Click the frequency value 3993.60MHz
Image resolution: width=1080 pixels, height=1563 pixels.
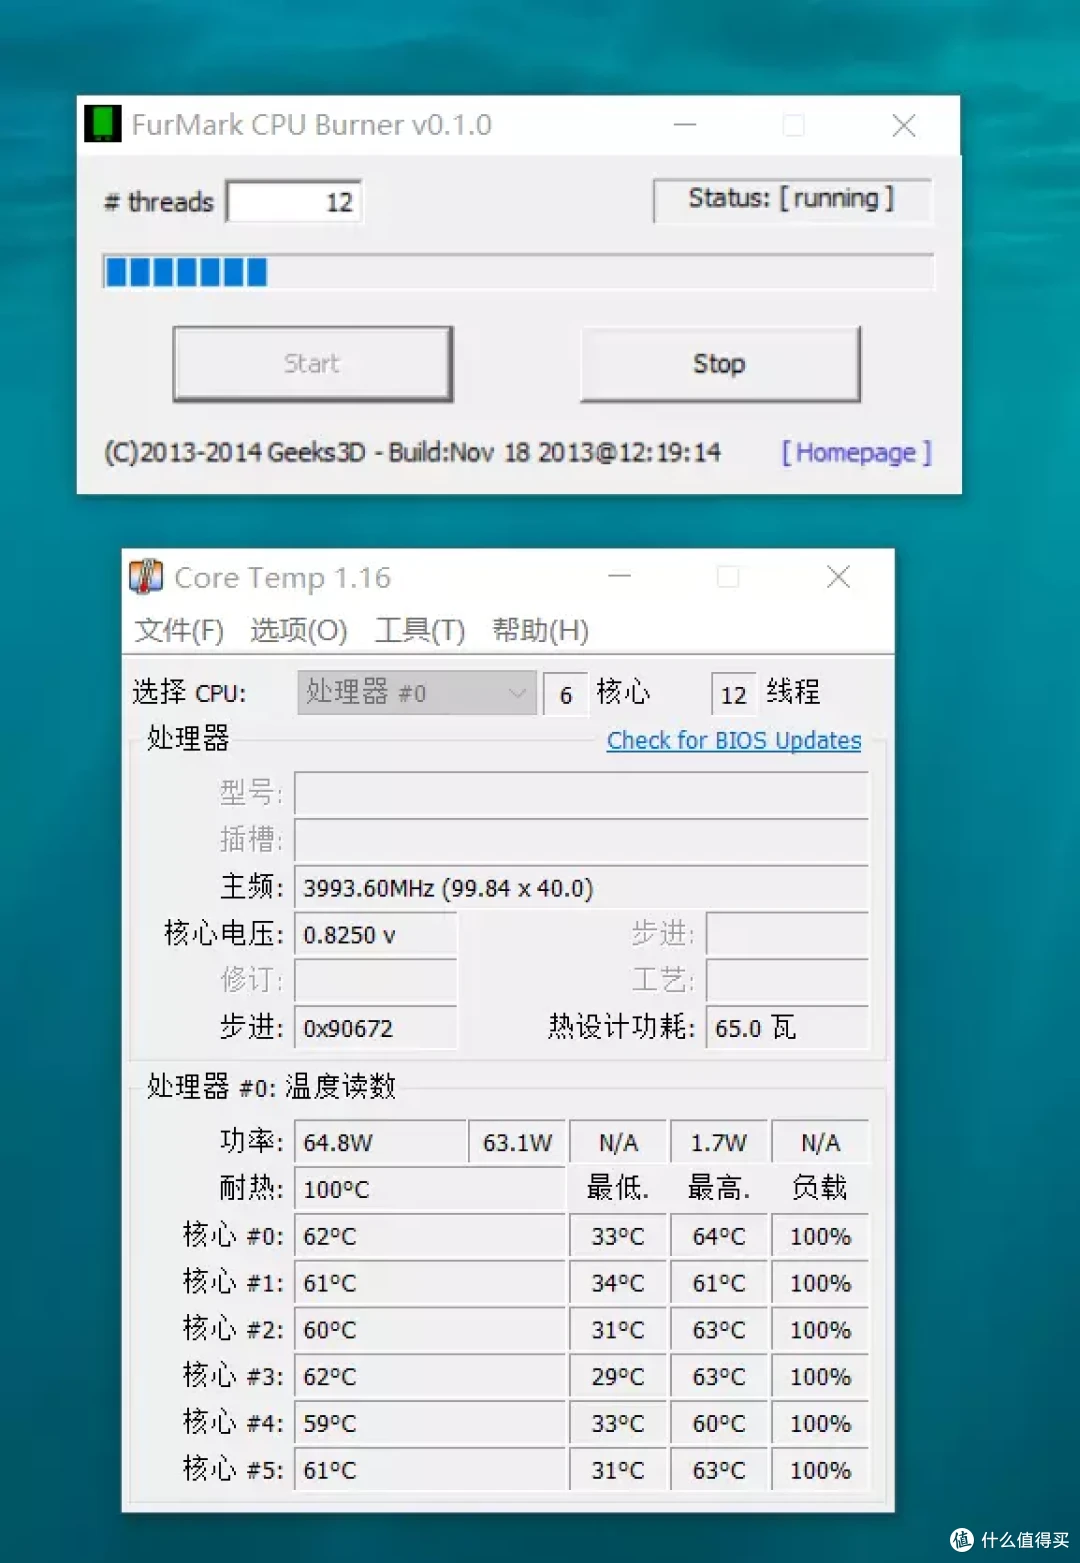tap(581, 888)
